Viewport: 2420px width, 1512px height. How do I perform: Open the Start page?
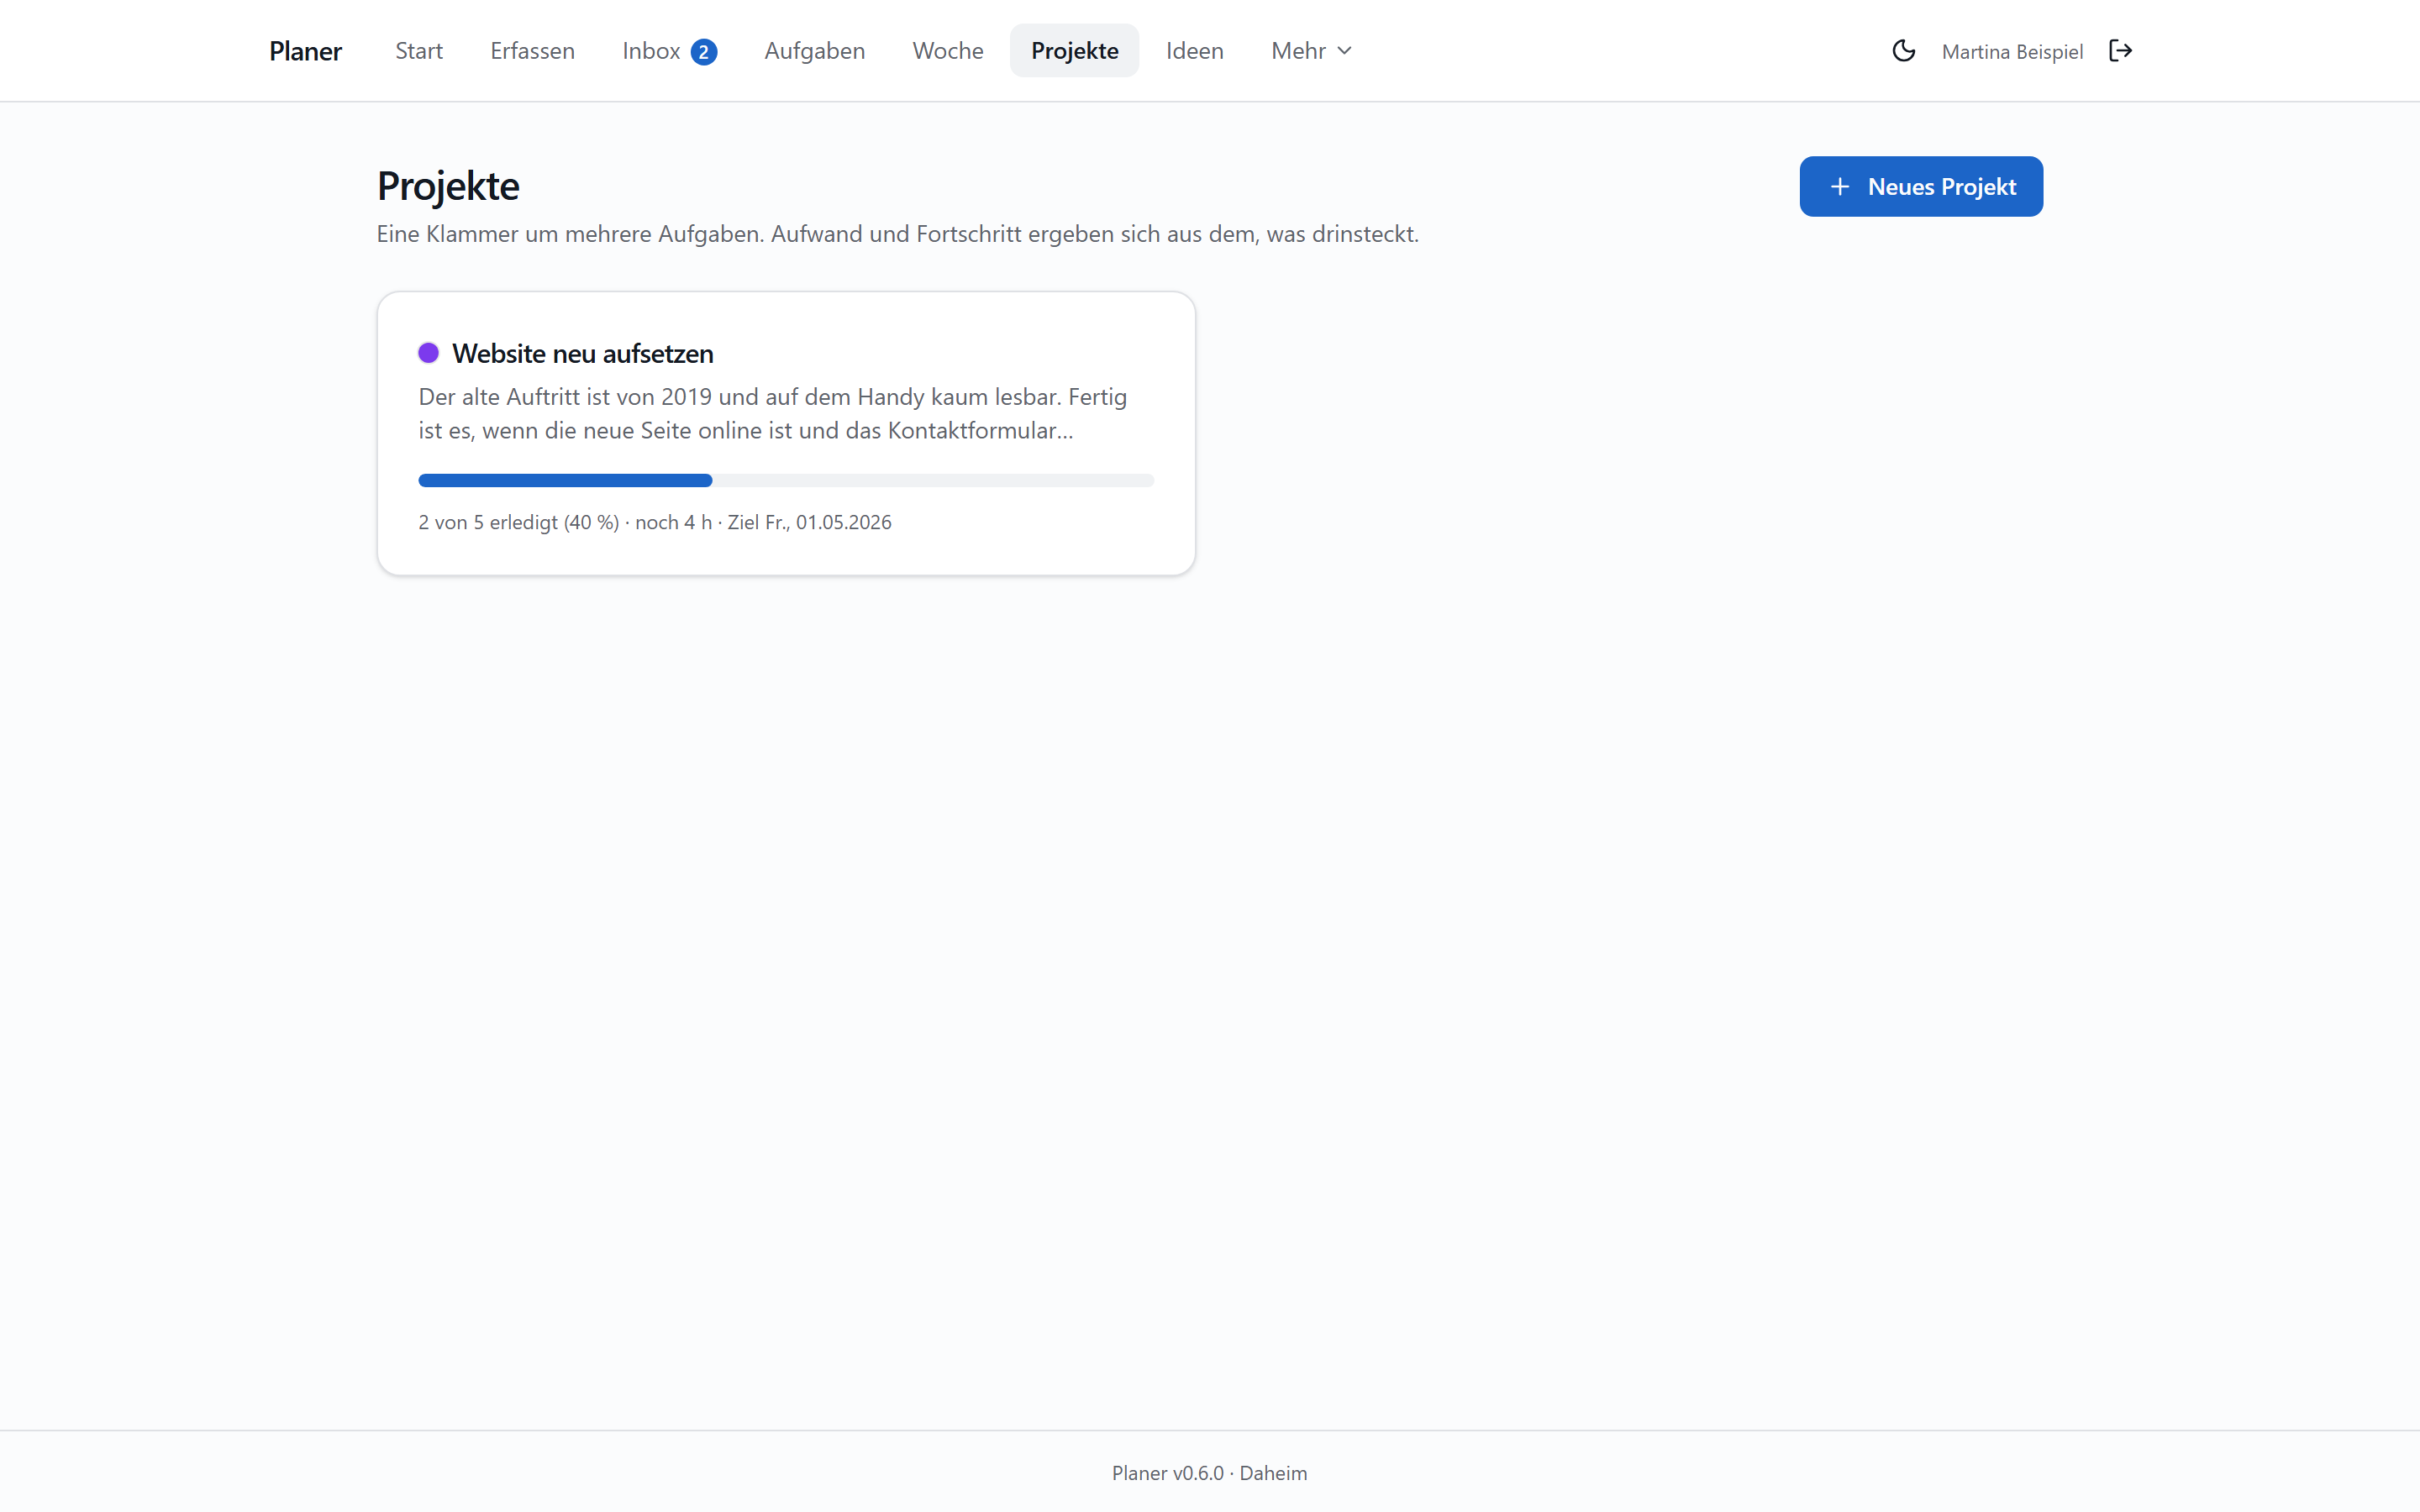tap(418, 51)
